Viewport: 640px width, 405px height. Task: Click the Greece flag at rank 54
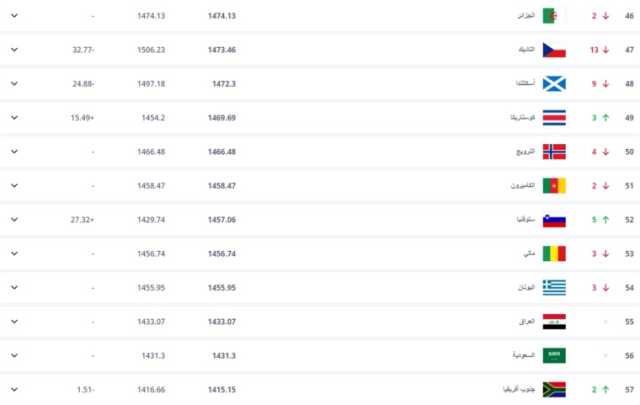click(x=554, y=287)
